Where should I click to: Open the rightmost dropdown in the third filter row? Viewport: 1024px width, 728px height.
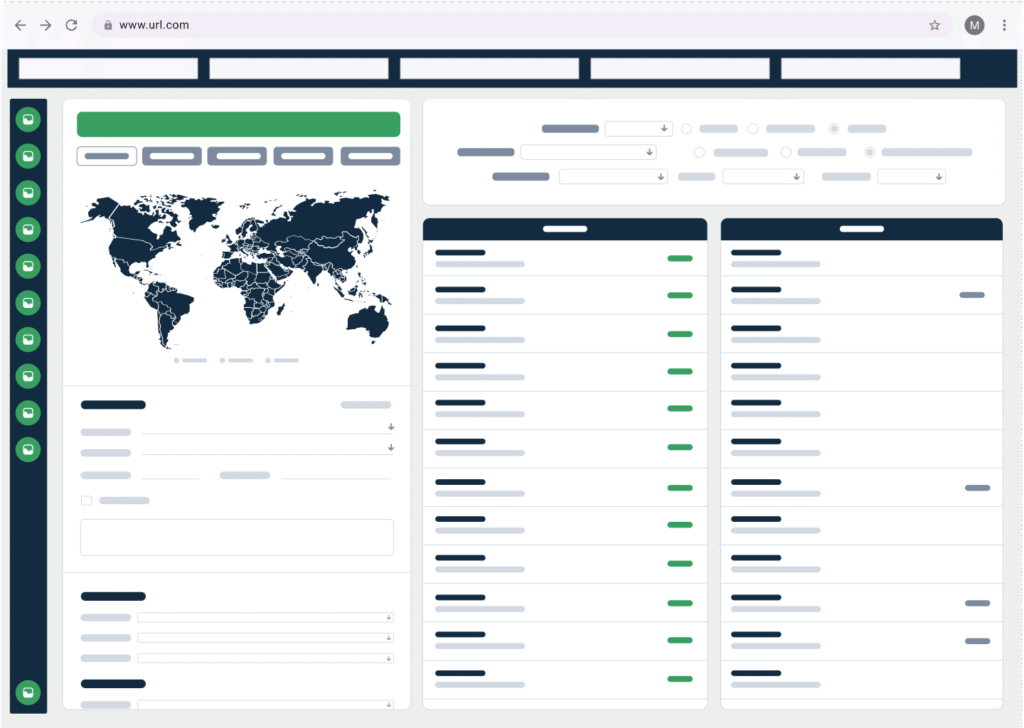[911, 176]
